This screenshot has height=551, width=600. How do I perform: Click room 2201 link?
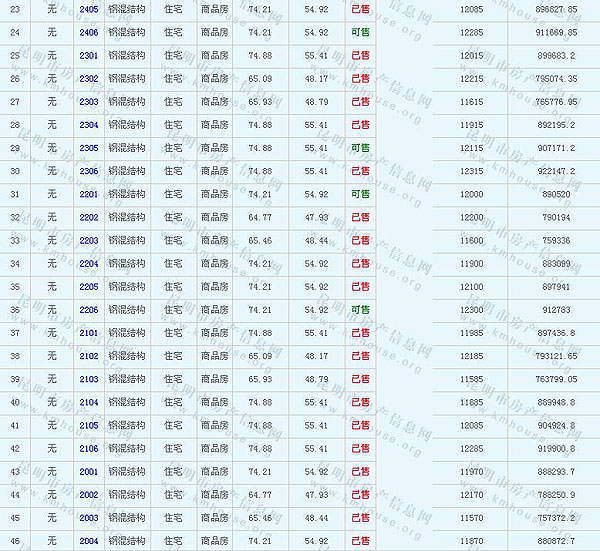(89, 194)
